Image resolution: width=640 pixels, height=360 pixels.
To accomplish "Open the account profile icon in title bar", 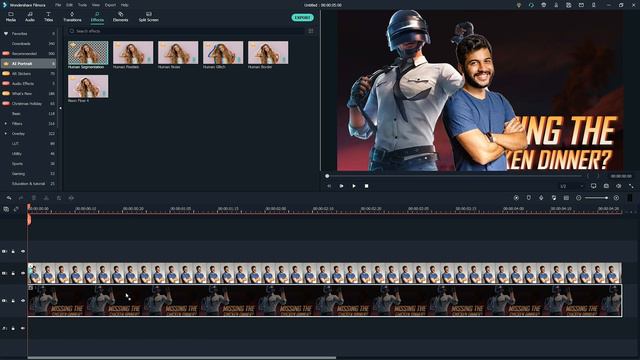I will point(556,5).
